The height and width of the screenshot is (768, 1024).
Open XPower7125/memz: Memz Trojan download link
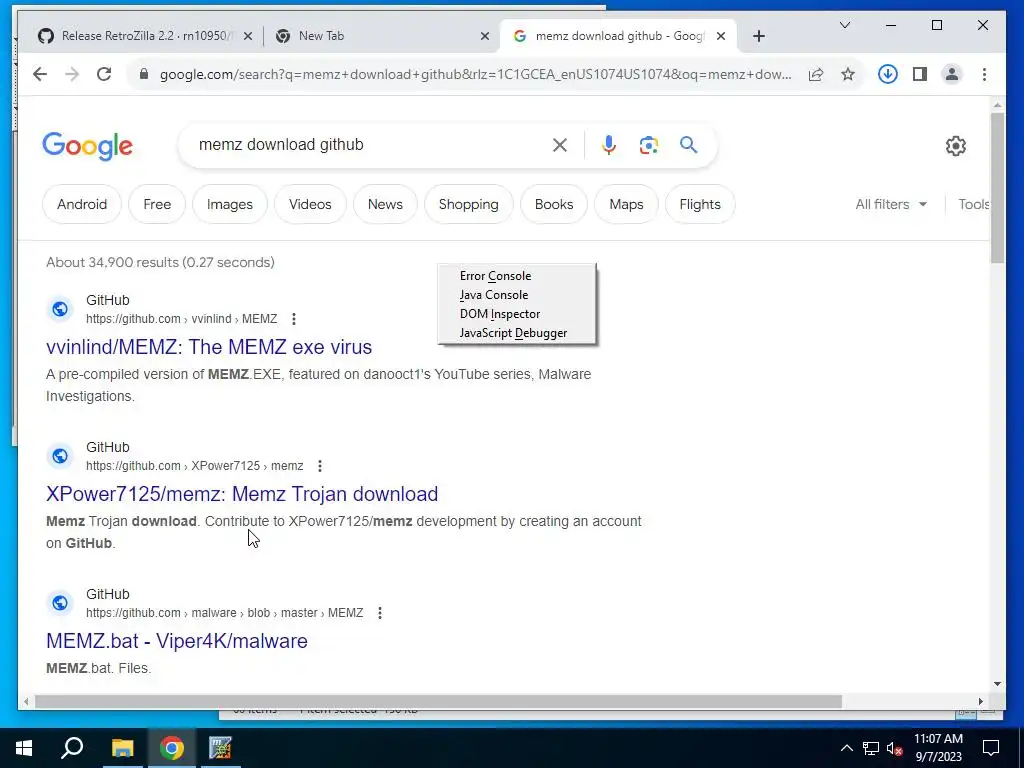click(x=242, y=494)
